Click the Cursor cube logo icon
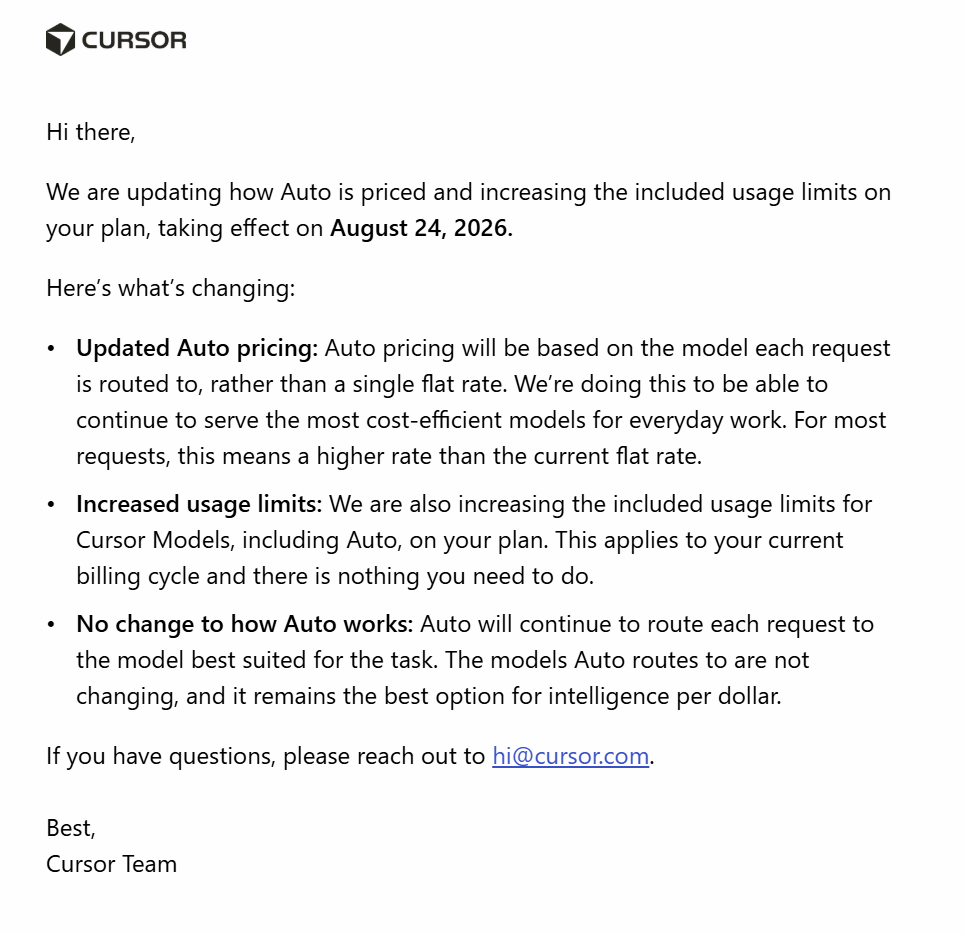Screen dimensions: 965x934 click(x=60, y=39)
